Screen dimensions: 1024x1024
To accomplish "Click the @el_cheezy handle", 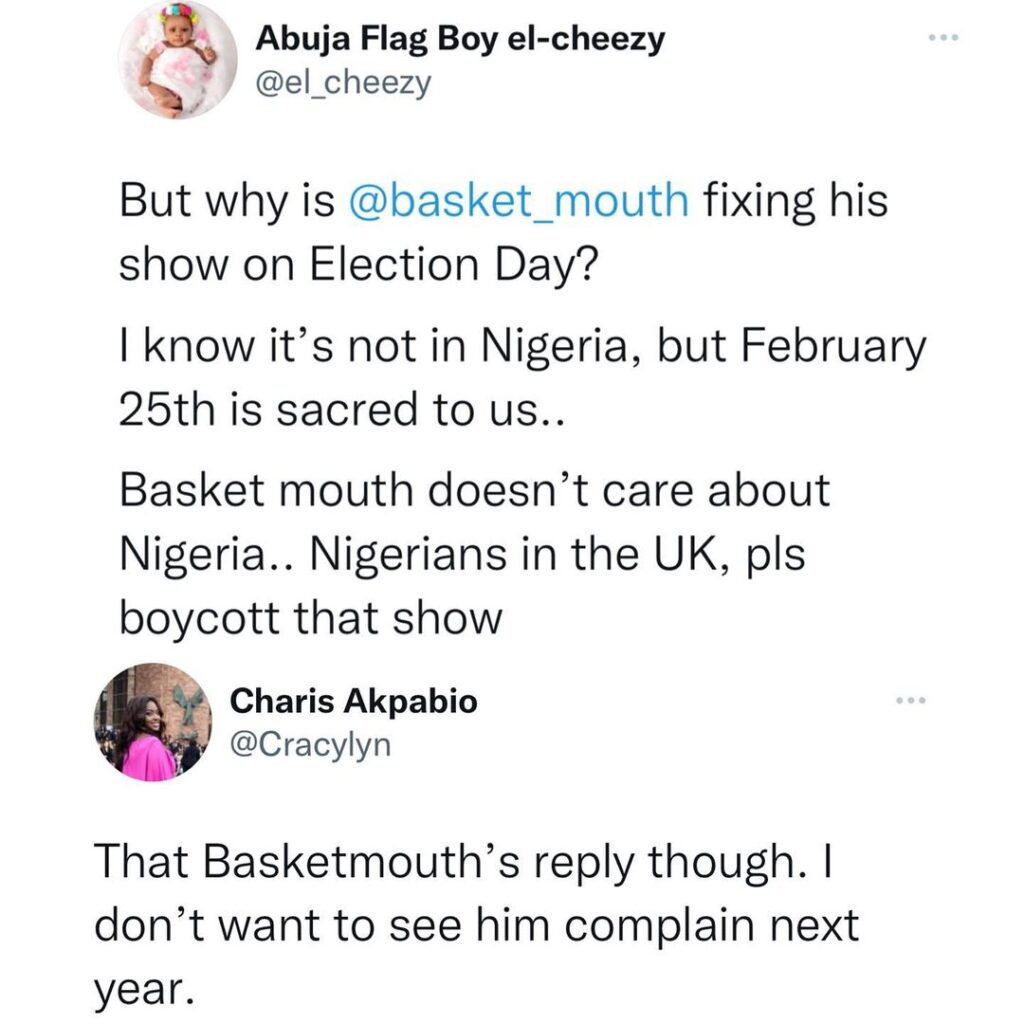I will tap(344, 83).
